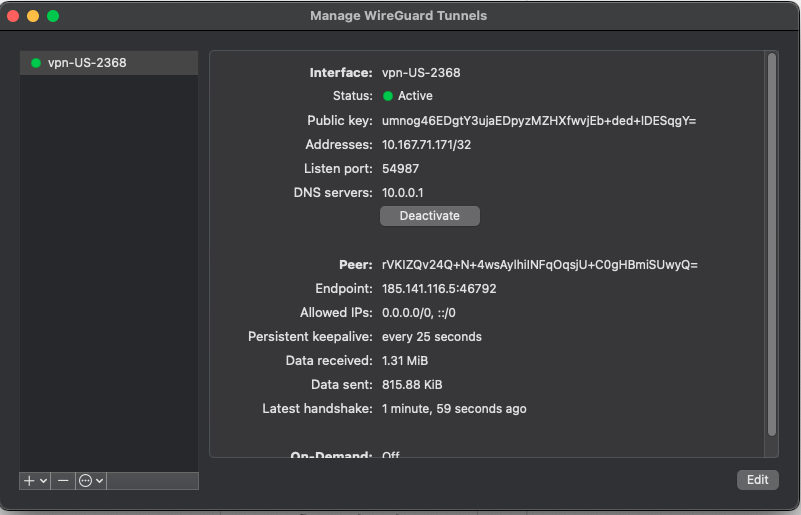The height and width of the screenshot is (515, 801).
Task: Click the Public key: label
Action: (x=340, y=121)
